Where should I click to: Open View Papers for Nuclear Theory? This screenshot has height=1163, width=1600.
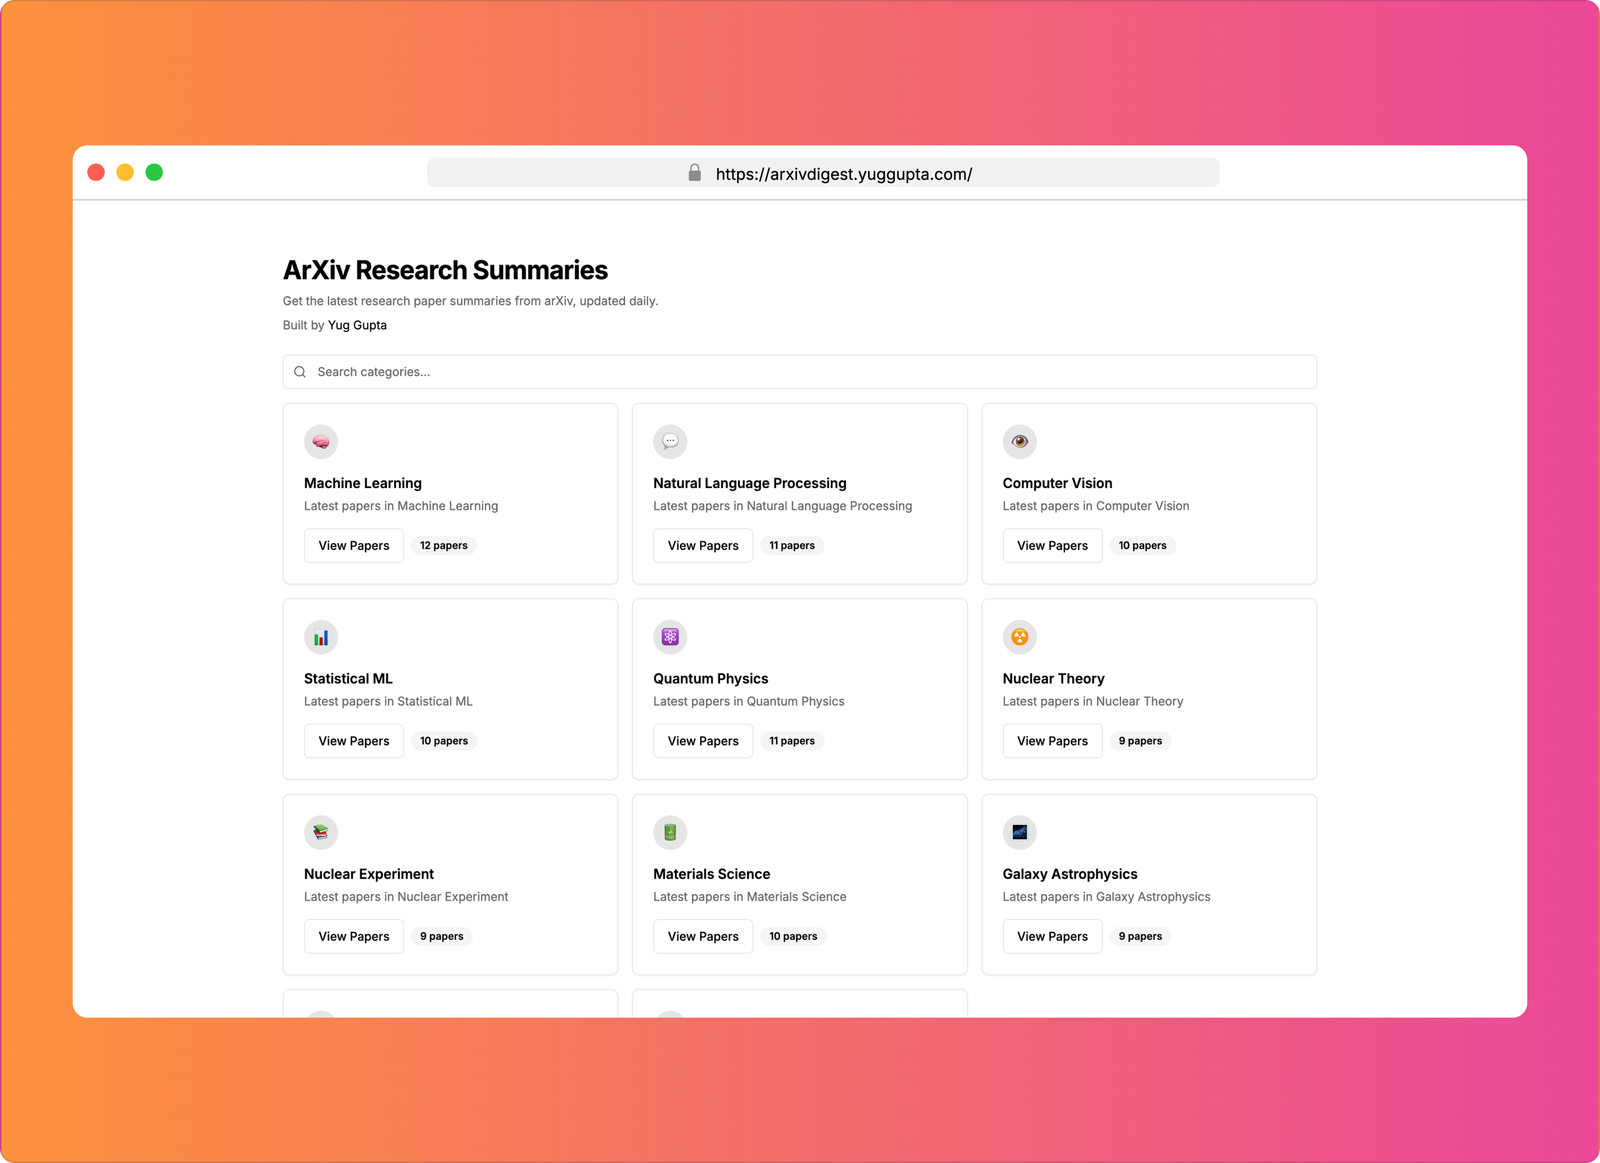(1052, 741)
